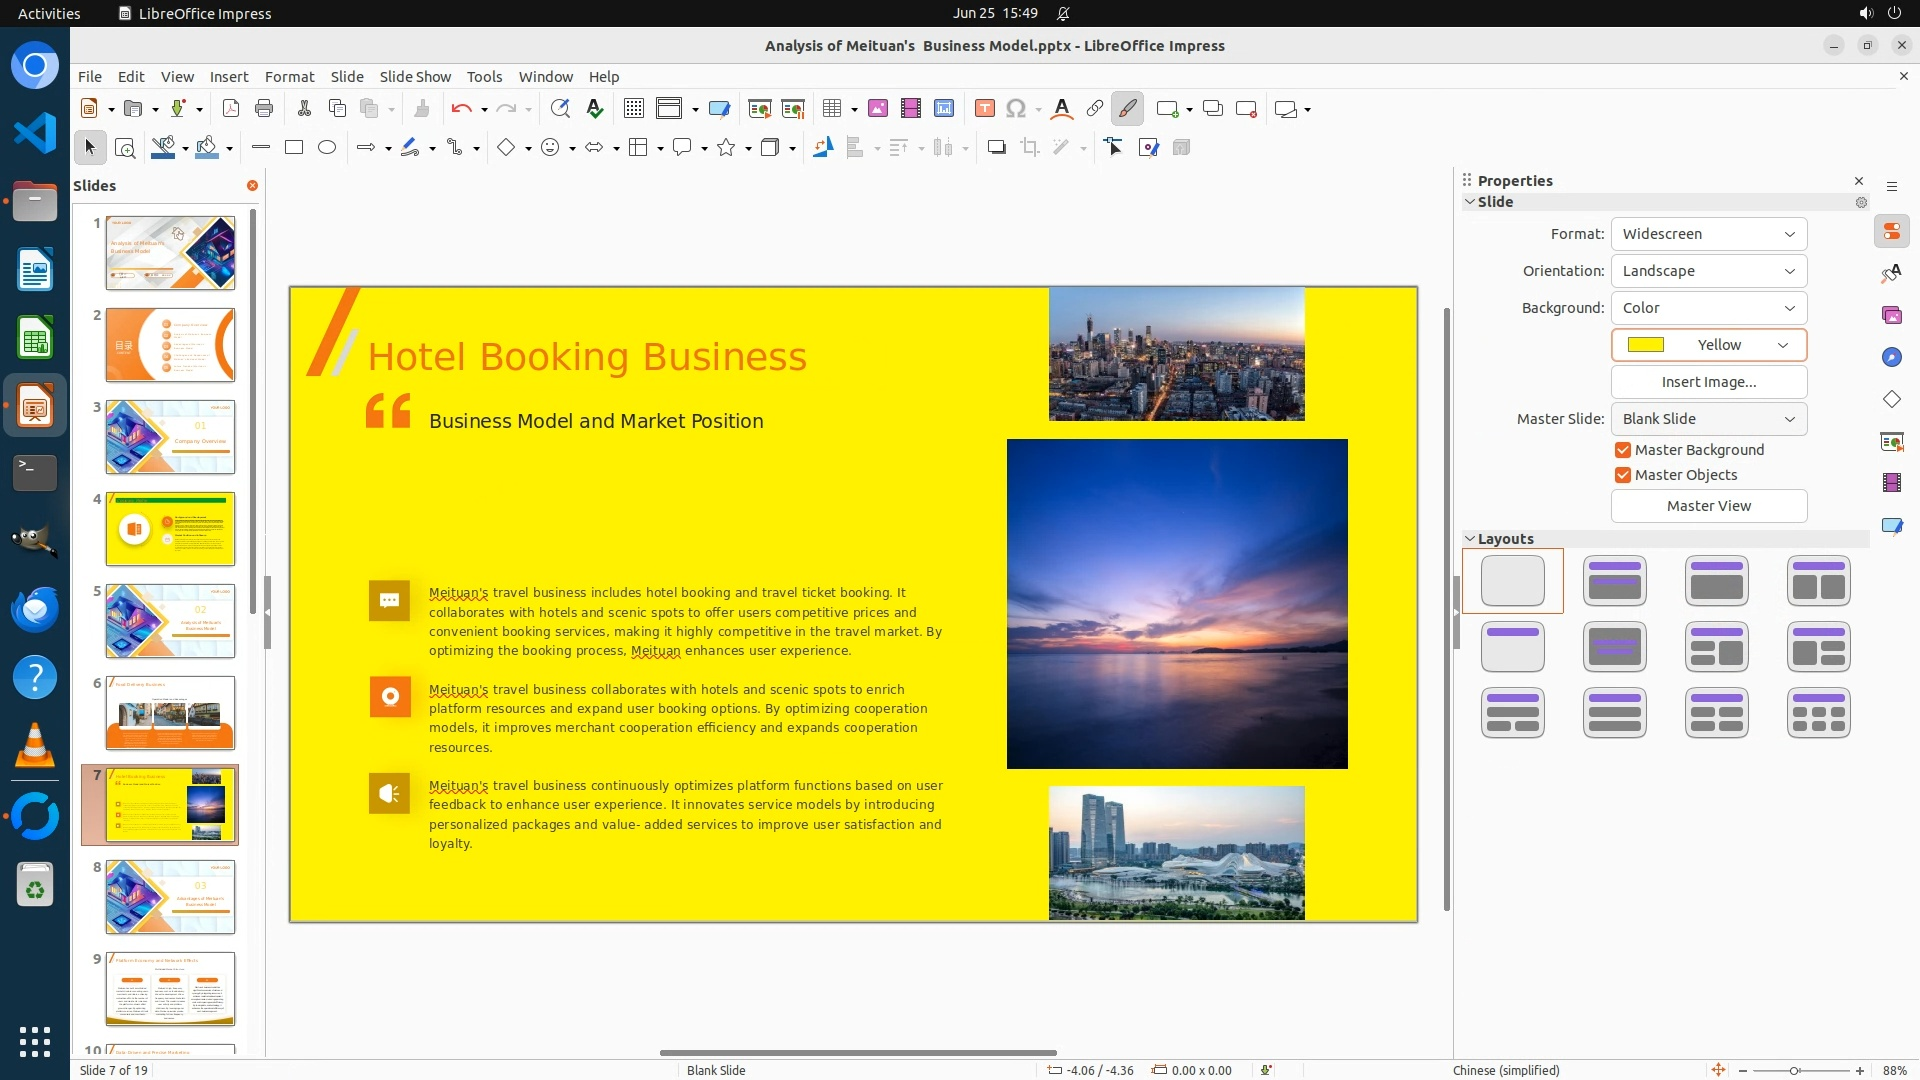1920x1080 pixels.
Task: Collapse the Layouts section
Action: 1470,539
